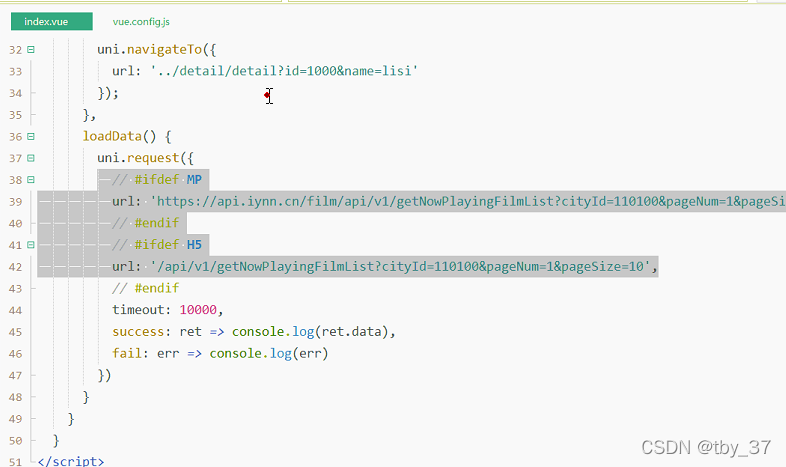Click the 'H5' platform keyword on line 41
This screenshot has height=467, width=786.
click(194, 245)
